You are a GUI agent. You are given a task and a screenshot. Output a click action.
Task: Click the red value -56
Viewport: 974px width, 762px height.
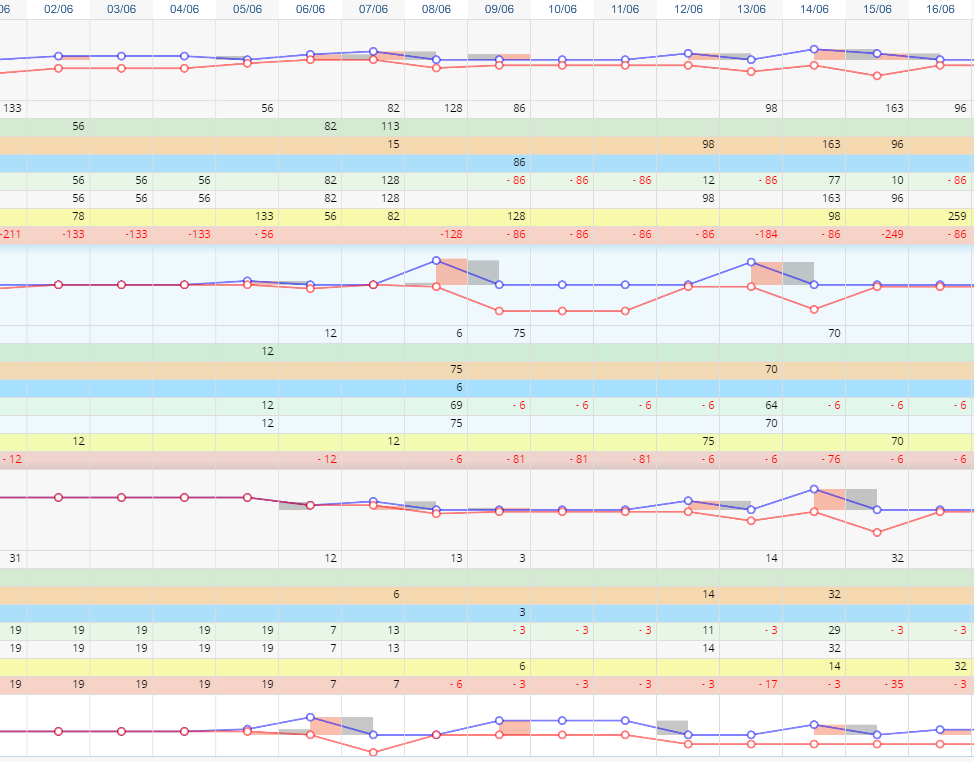pos(263,234)
